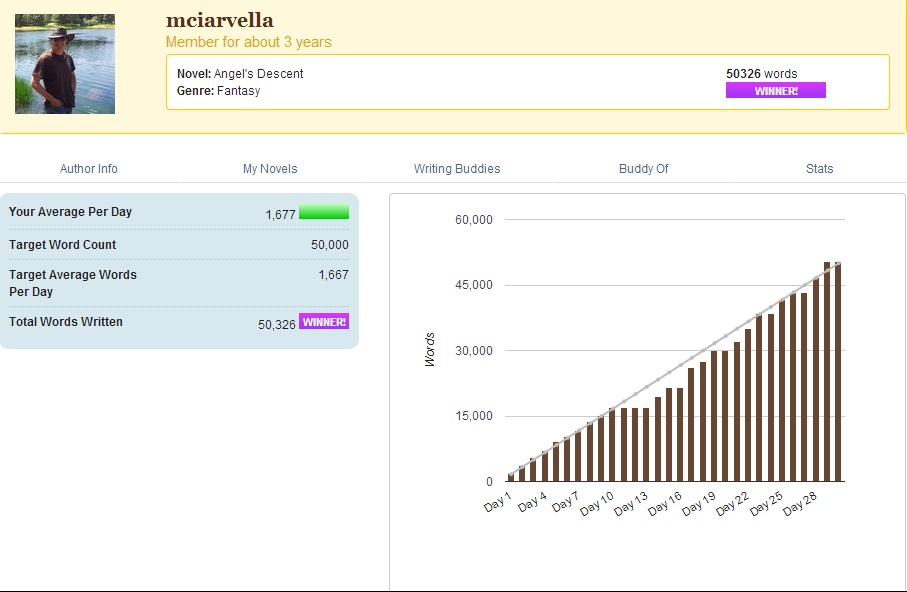Select the Day 1 bar in the chart
The height and width of the screenshot is (592, 907).
(x=510, y=477)
